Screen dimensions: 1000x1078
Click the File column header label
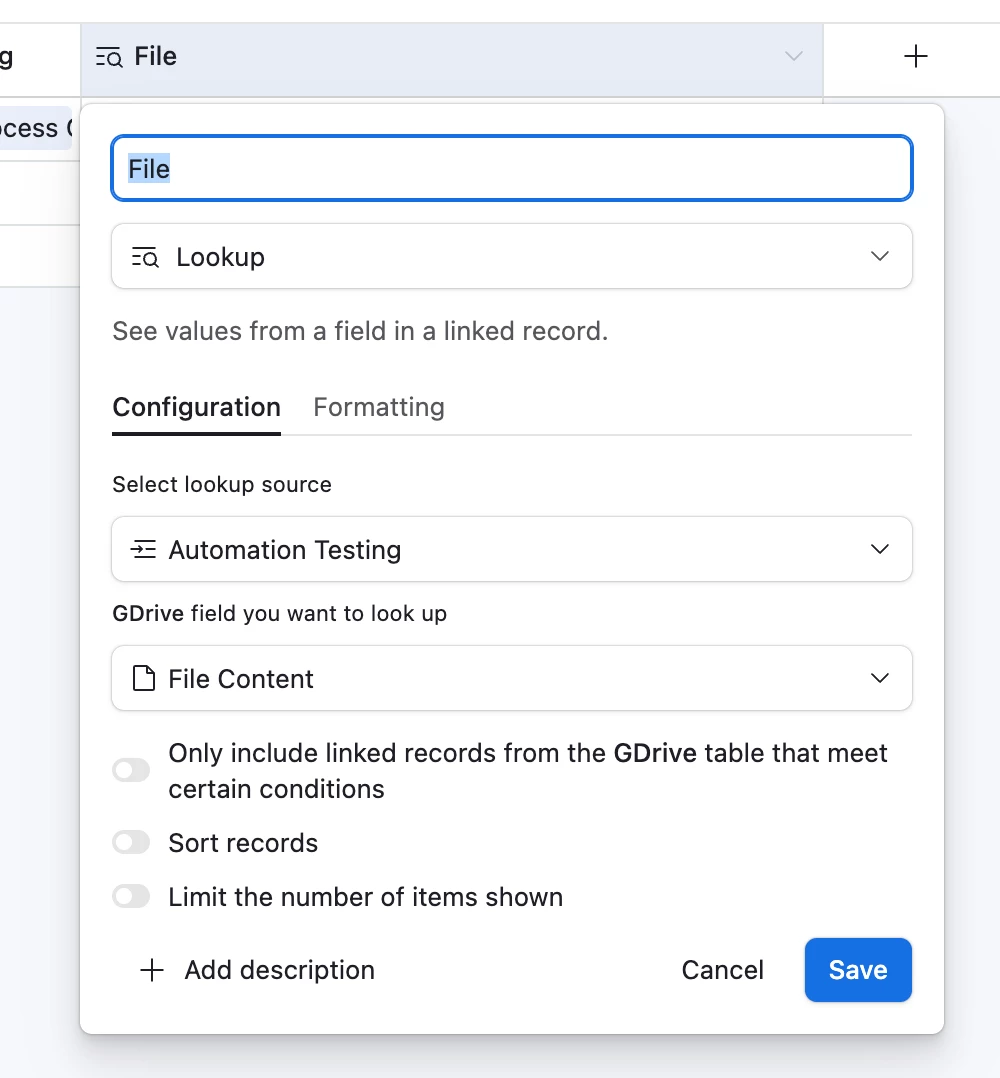point(156,57)
